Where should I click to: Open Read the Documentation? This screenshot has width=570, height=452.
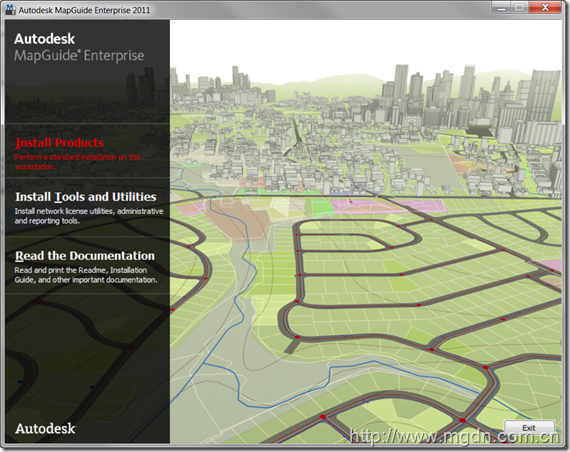pos(85,256)
